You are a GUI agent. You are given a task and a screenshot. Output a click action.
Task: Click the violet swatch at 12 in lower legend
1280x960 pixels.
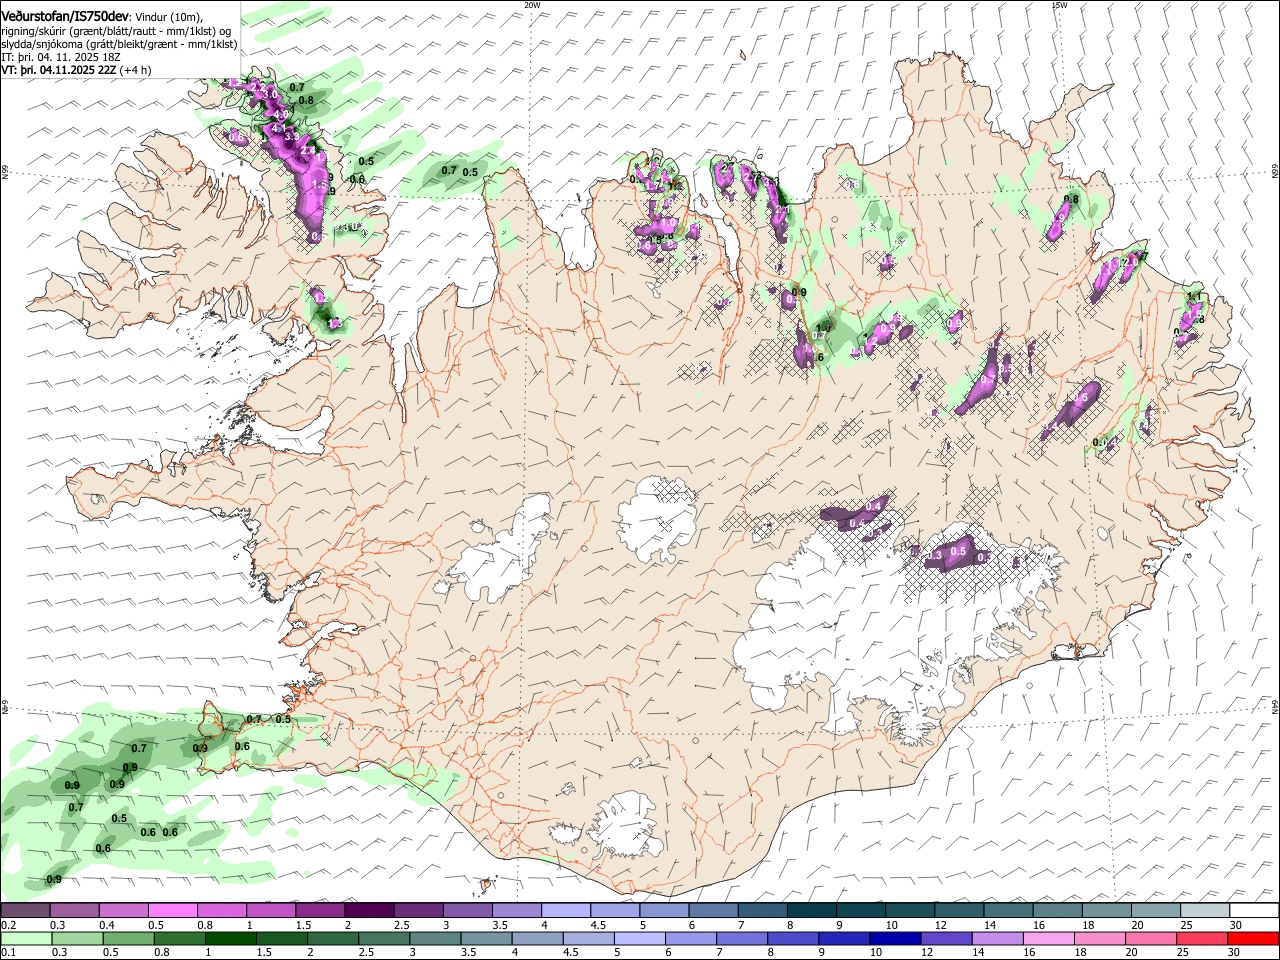(946, 938)
